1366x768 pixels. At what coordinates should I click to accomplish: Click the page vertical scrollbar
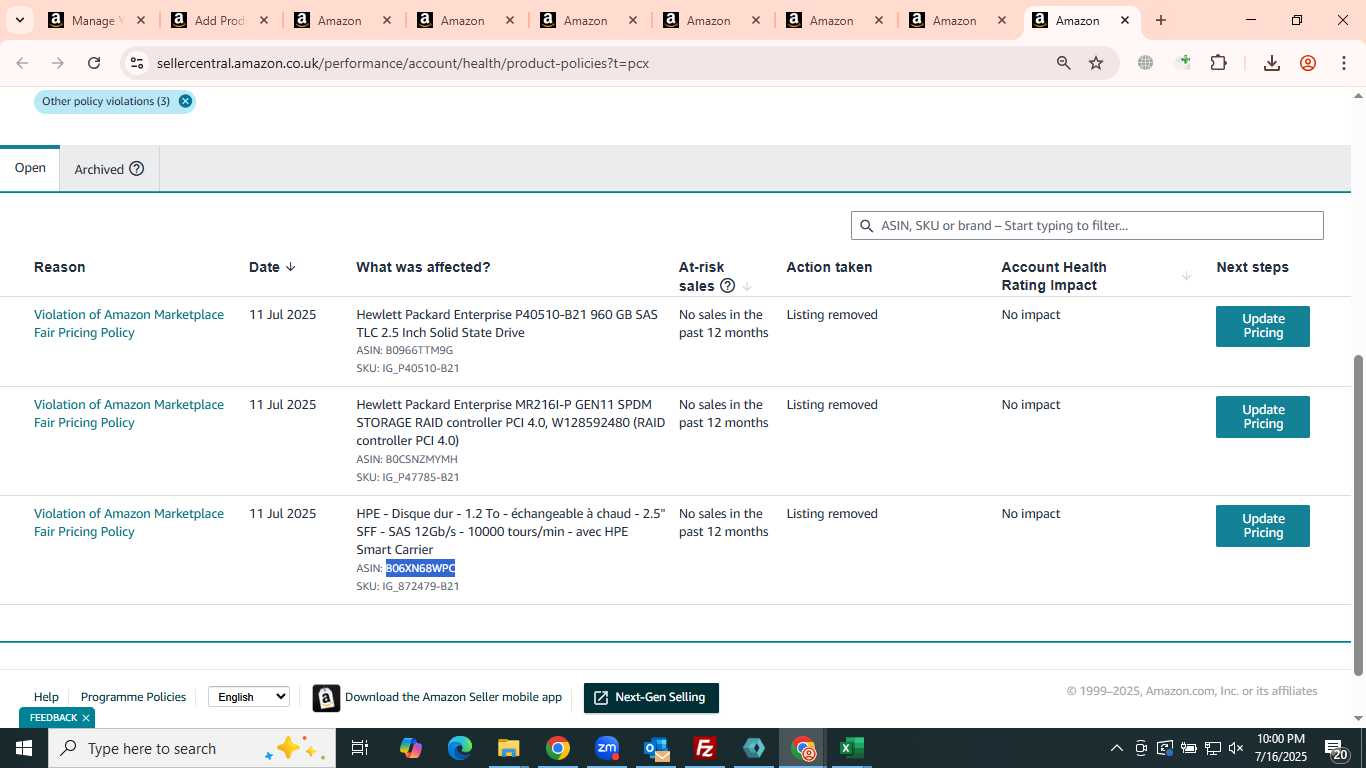pos(1358,515)
